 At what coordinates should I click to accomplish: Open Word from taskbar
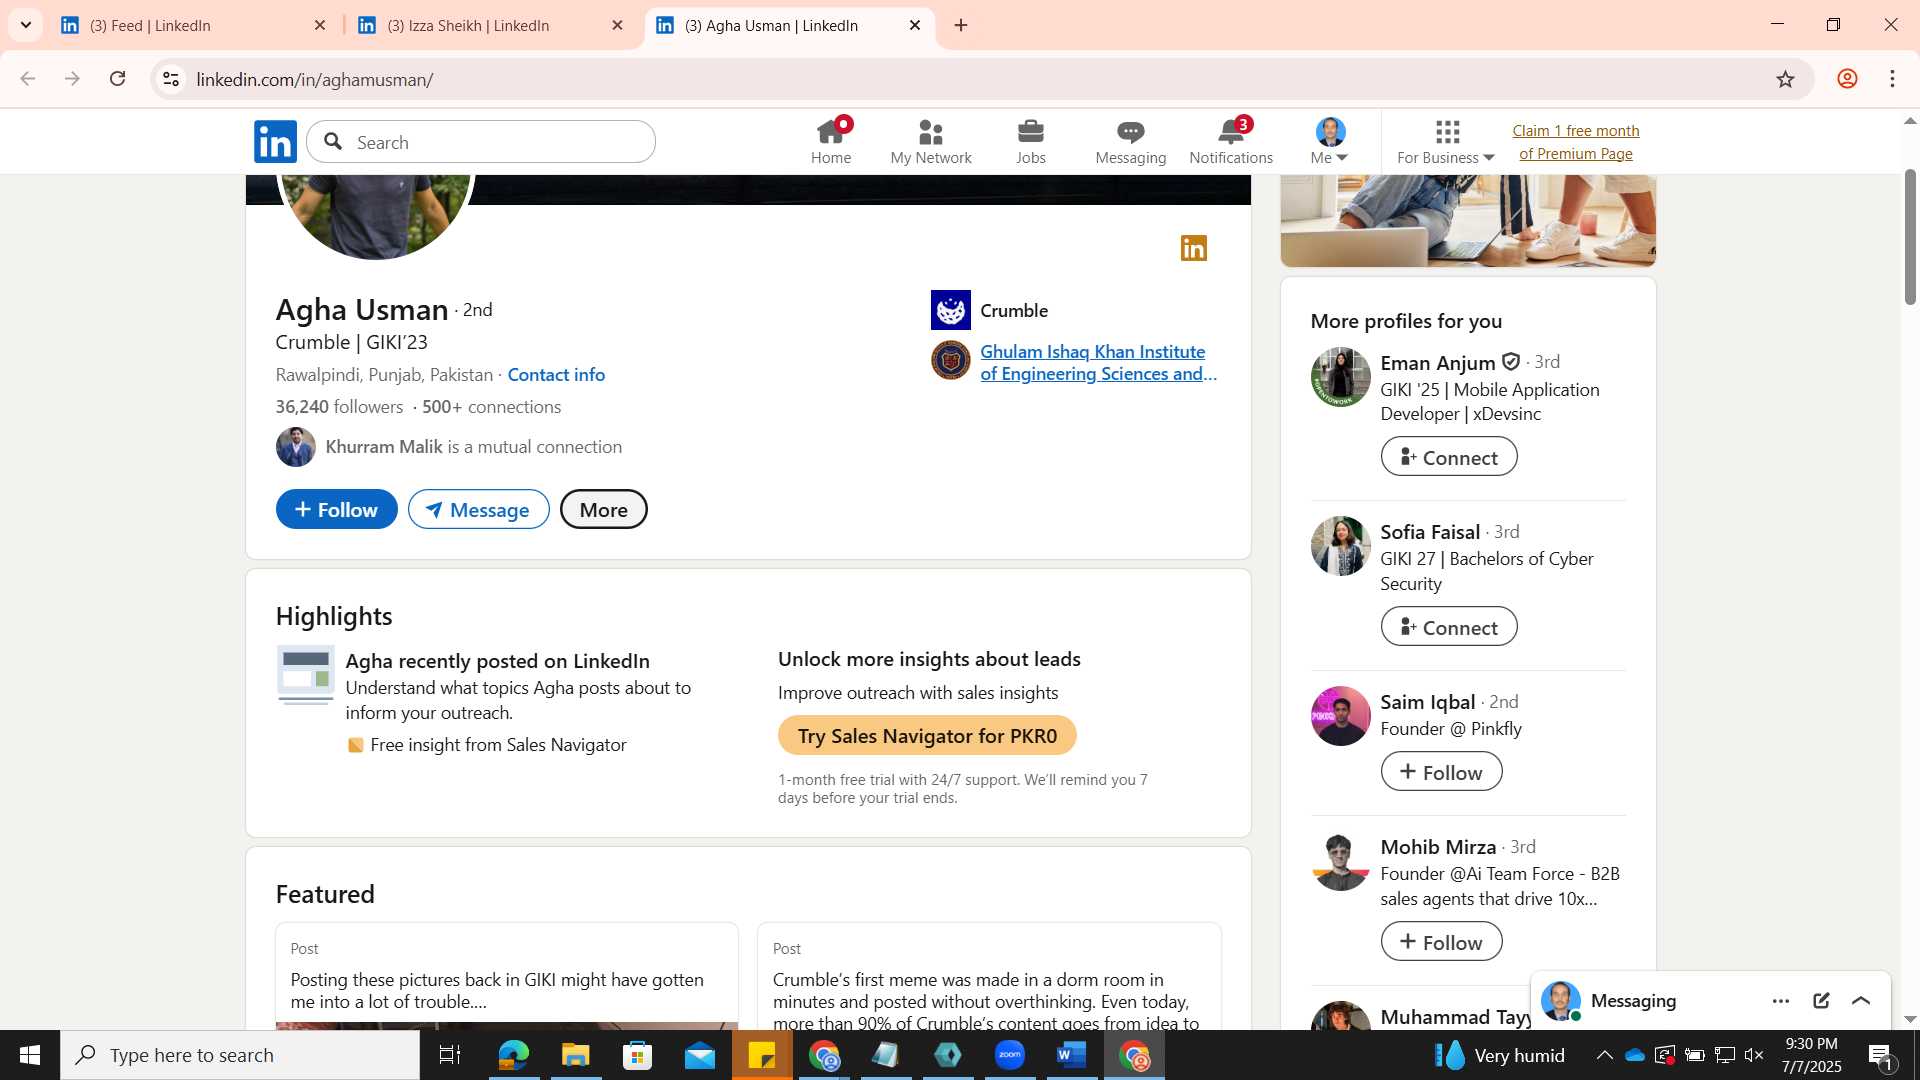coord(1072,1055)
